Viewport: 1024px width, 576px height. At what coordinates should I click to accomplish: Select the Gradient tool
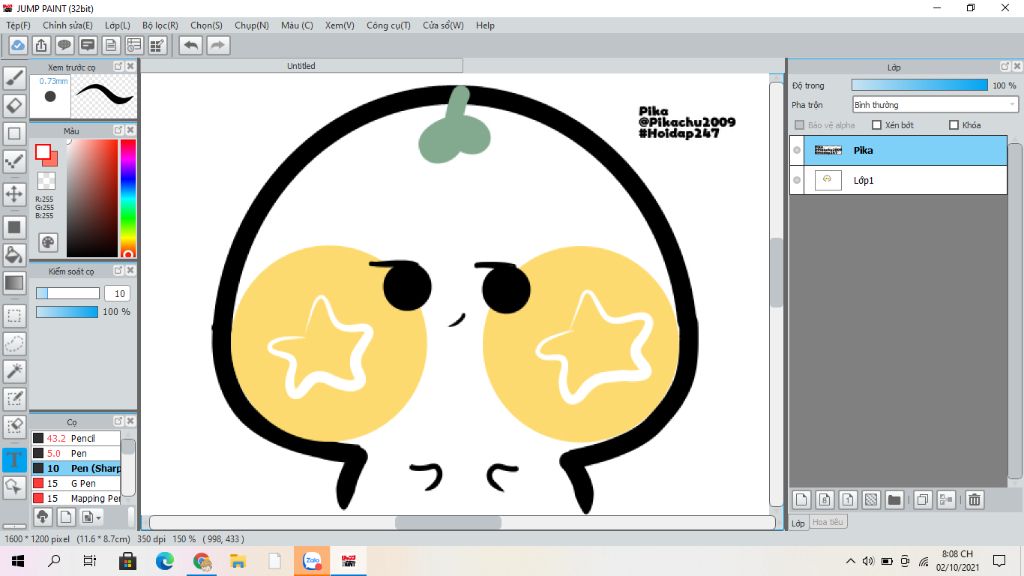tap(14, 283)
